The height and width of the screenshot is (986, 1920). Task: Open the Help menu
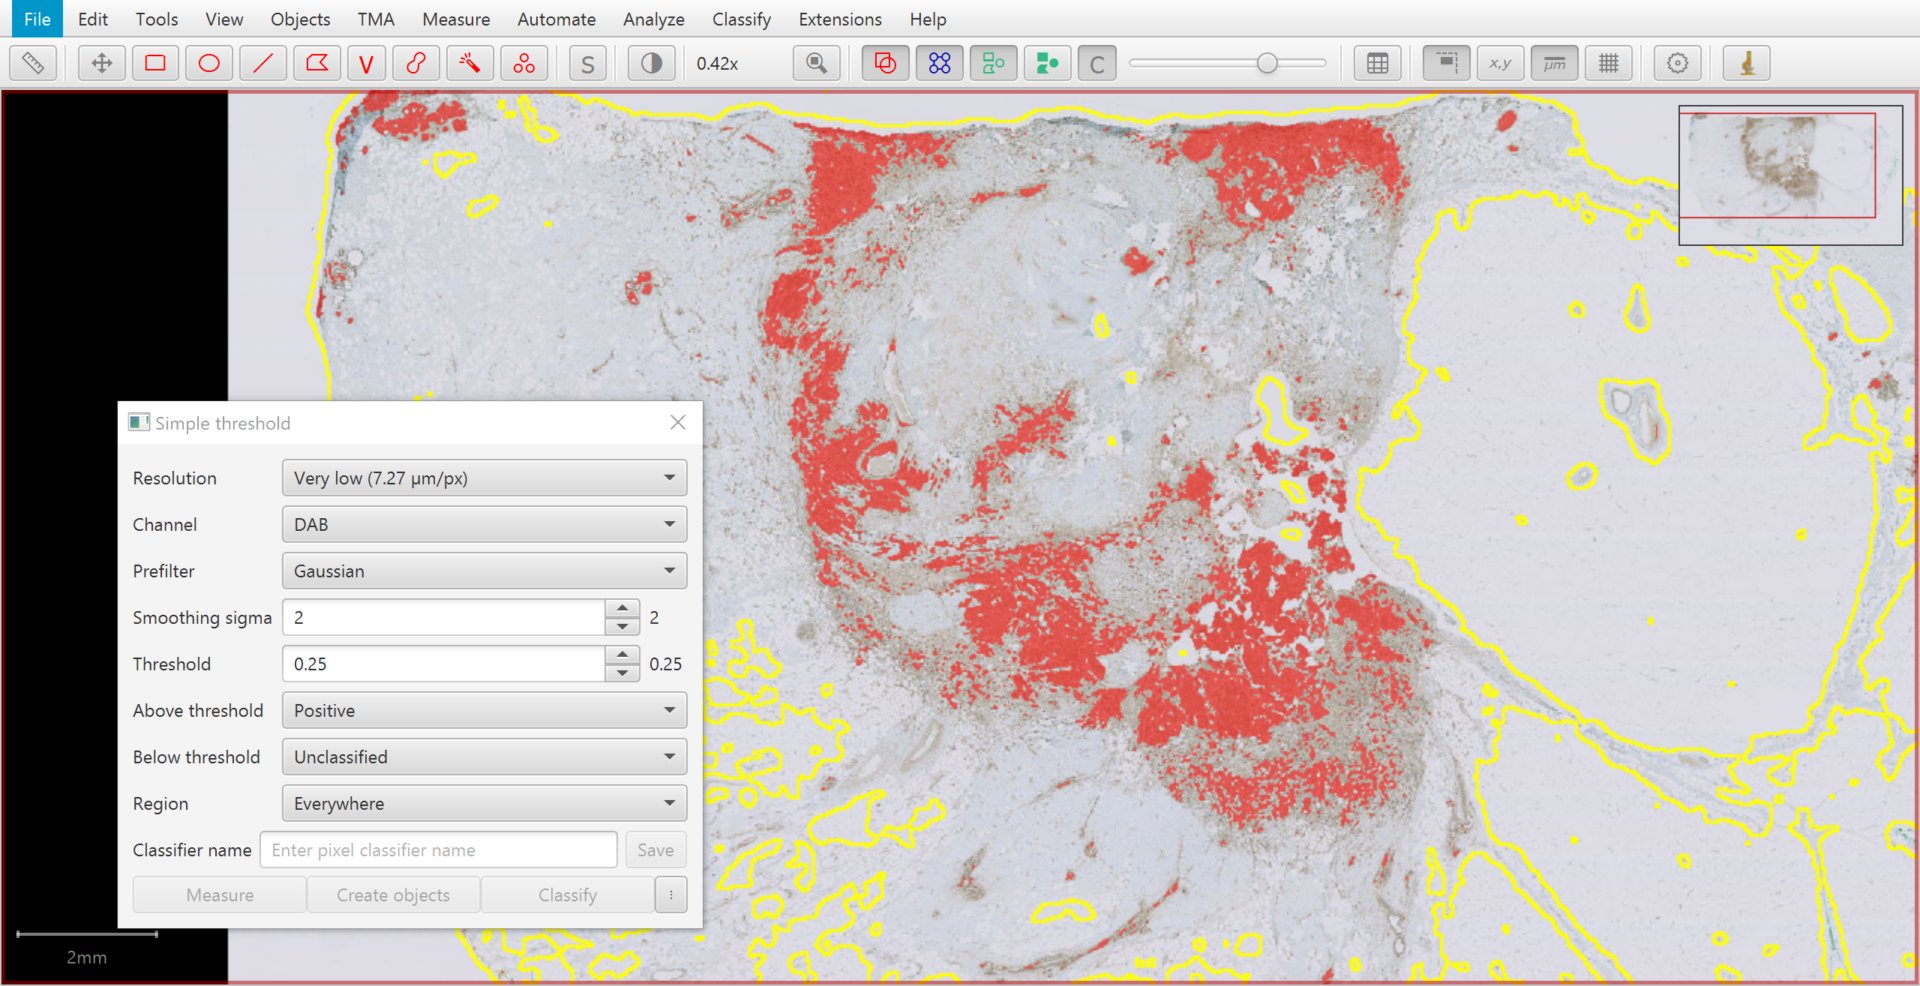928,19
